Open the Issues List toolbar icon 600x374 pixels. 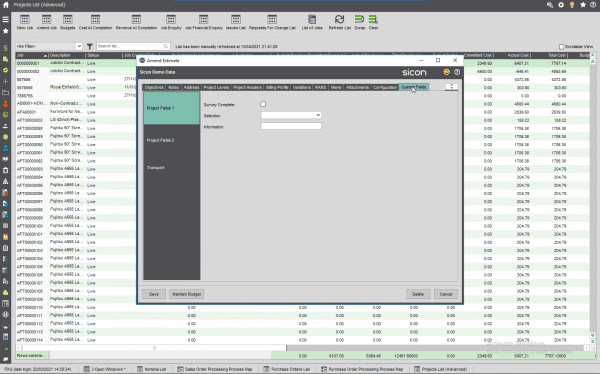pos(236,22)
